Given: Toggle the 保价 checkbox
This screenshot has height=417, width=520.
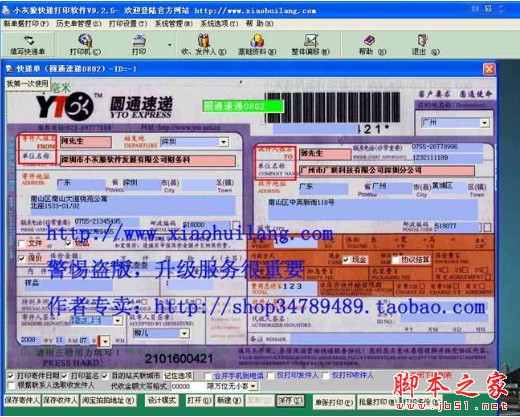Looking at the screenshot, I should (22, 258).
